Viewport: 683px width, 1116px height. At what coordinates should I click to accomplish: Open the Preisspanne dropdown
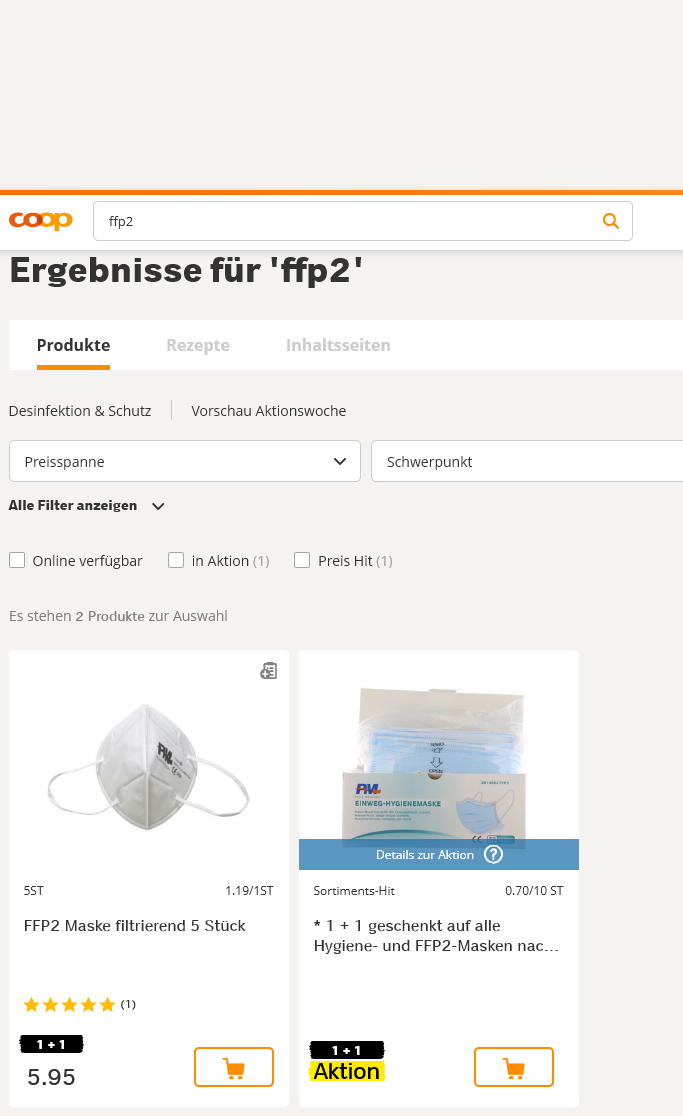[x=185, y=461]
